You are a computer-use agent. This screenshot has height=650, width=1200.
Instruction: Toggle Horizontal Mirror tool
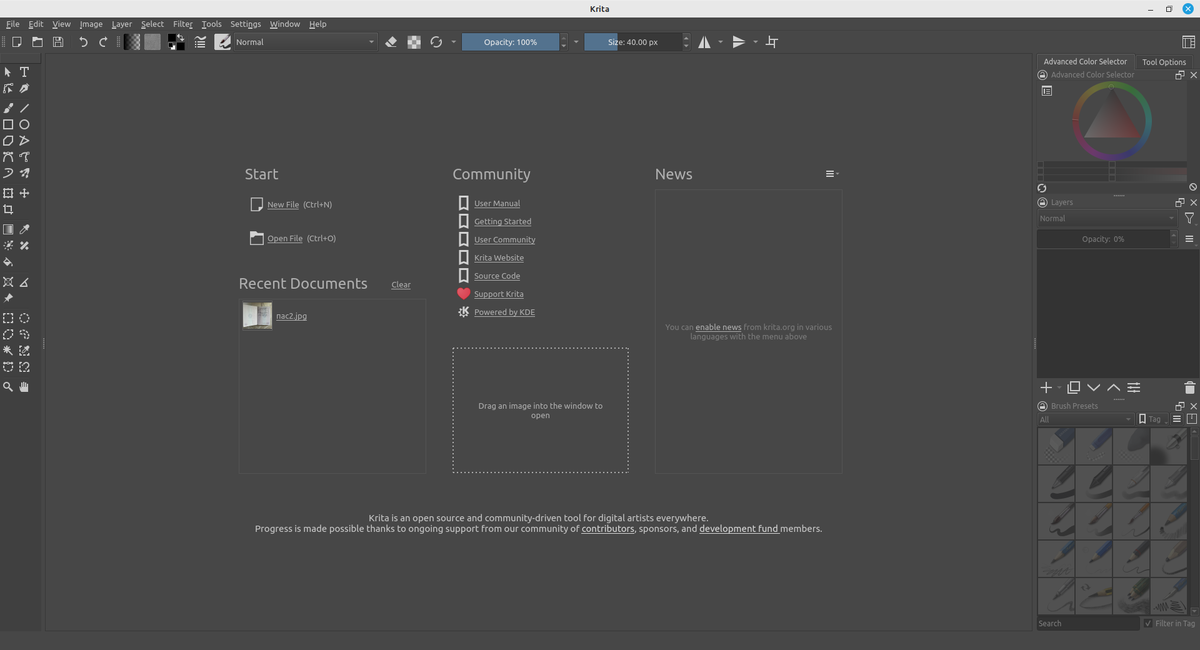click(705, 42)
